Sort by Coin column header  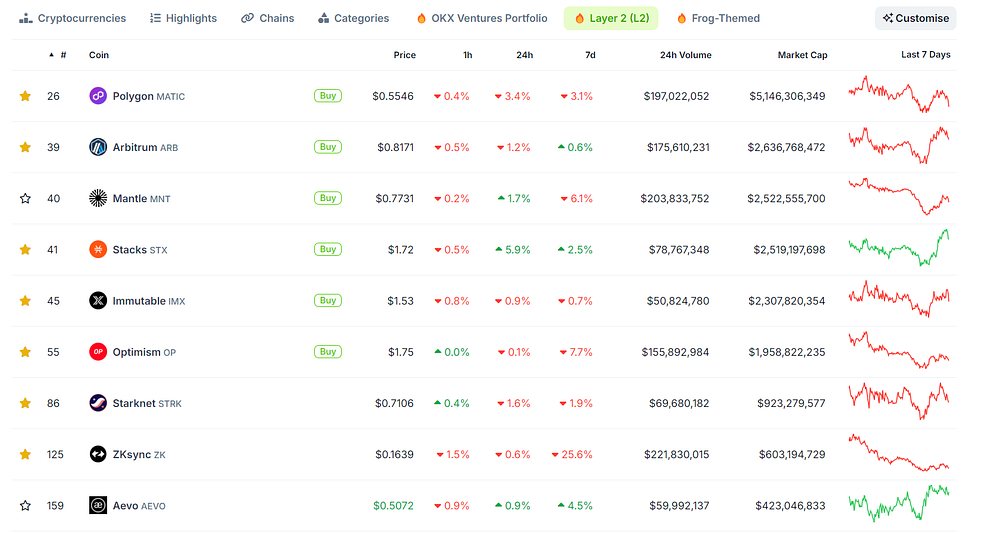(99, 55)
